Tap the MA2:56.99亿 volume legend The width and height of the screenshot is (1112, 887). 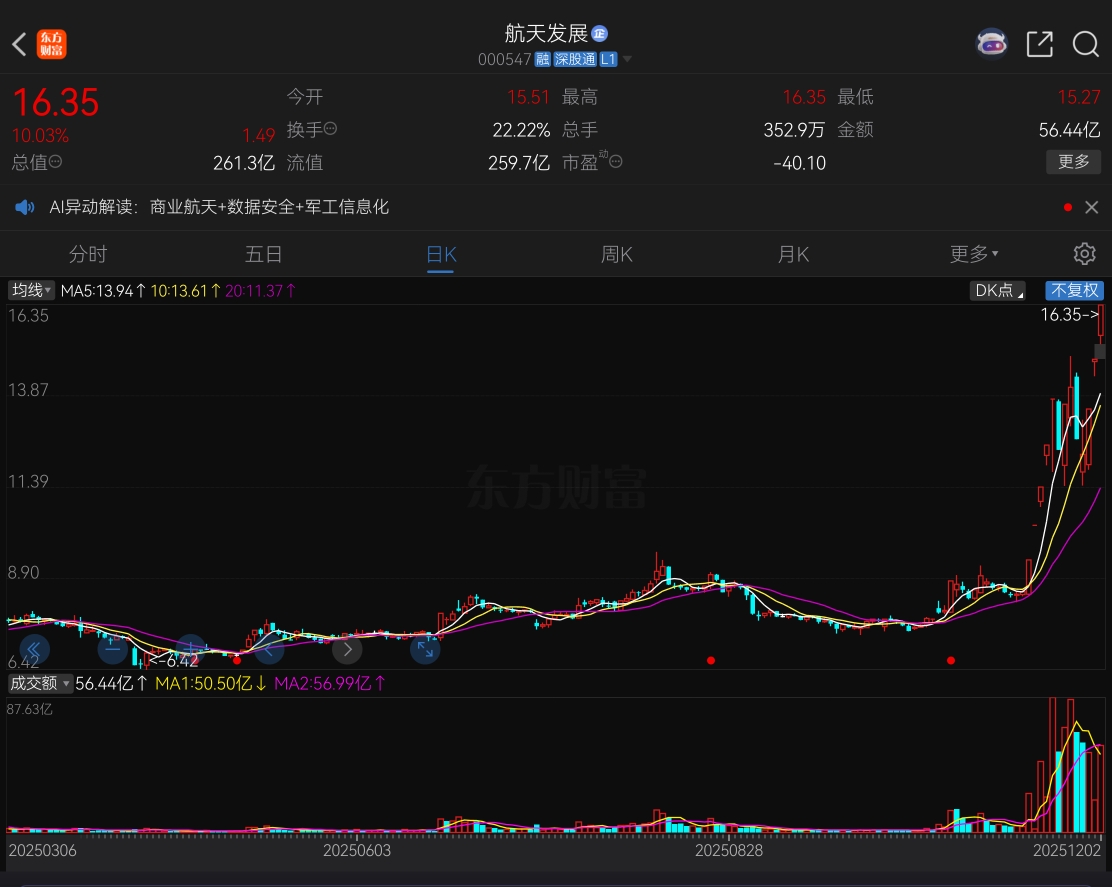pos(330,684)
